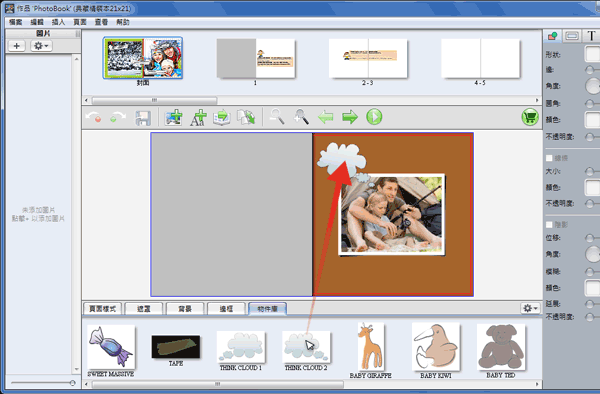600x394 pixels.
Task: Open the picture panel gear dropdown
Action: pyautogui.click(x=41, y=46)
